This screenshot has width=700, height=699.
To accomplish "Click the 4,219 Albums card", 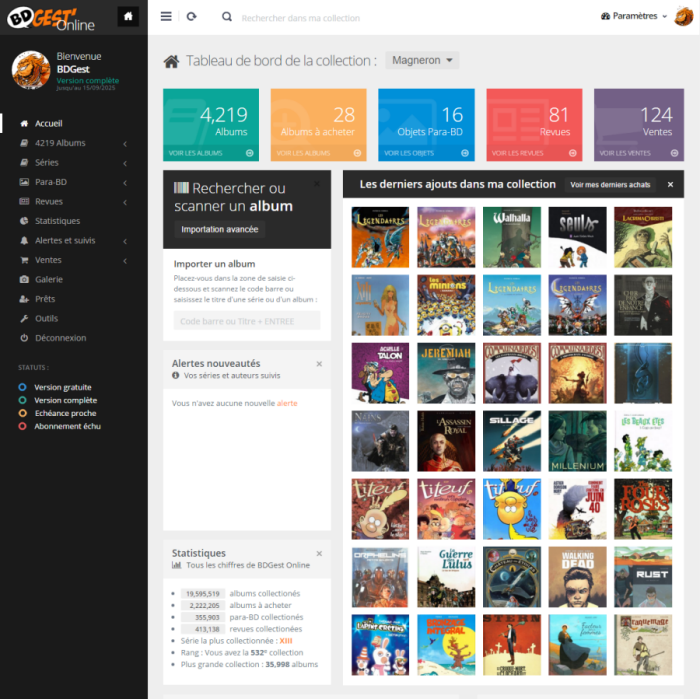I will pos(211,125).
